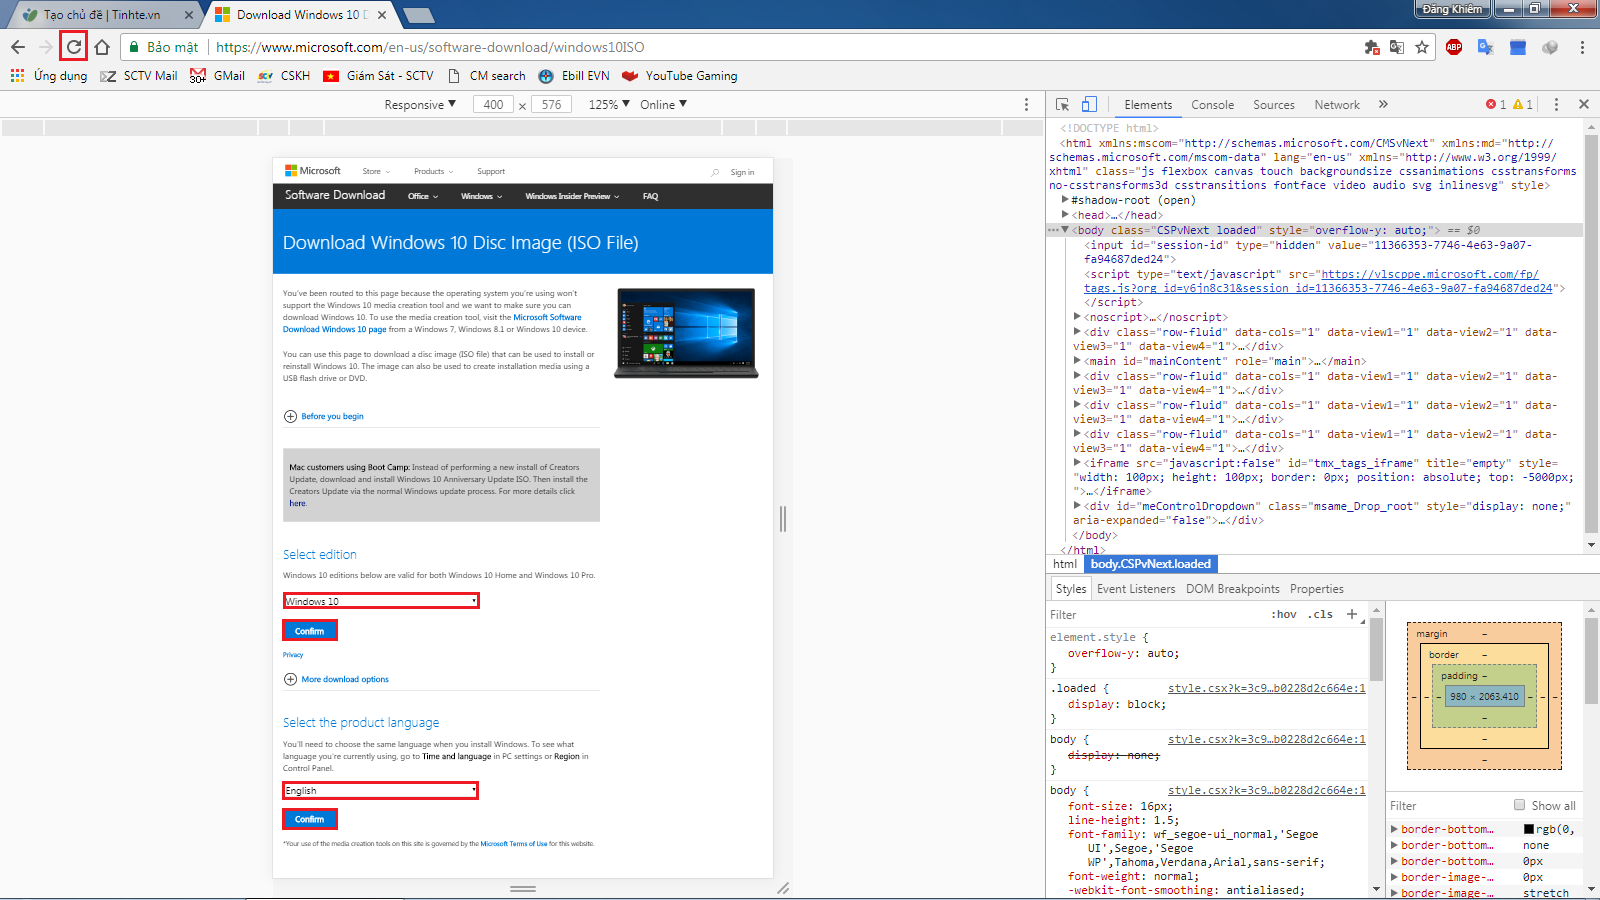
Task: Bookmark this page with the star icon
Action: pos(1422,47)
